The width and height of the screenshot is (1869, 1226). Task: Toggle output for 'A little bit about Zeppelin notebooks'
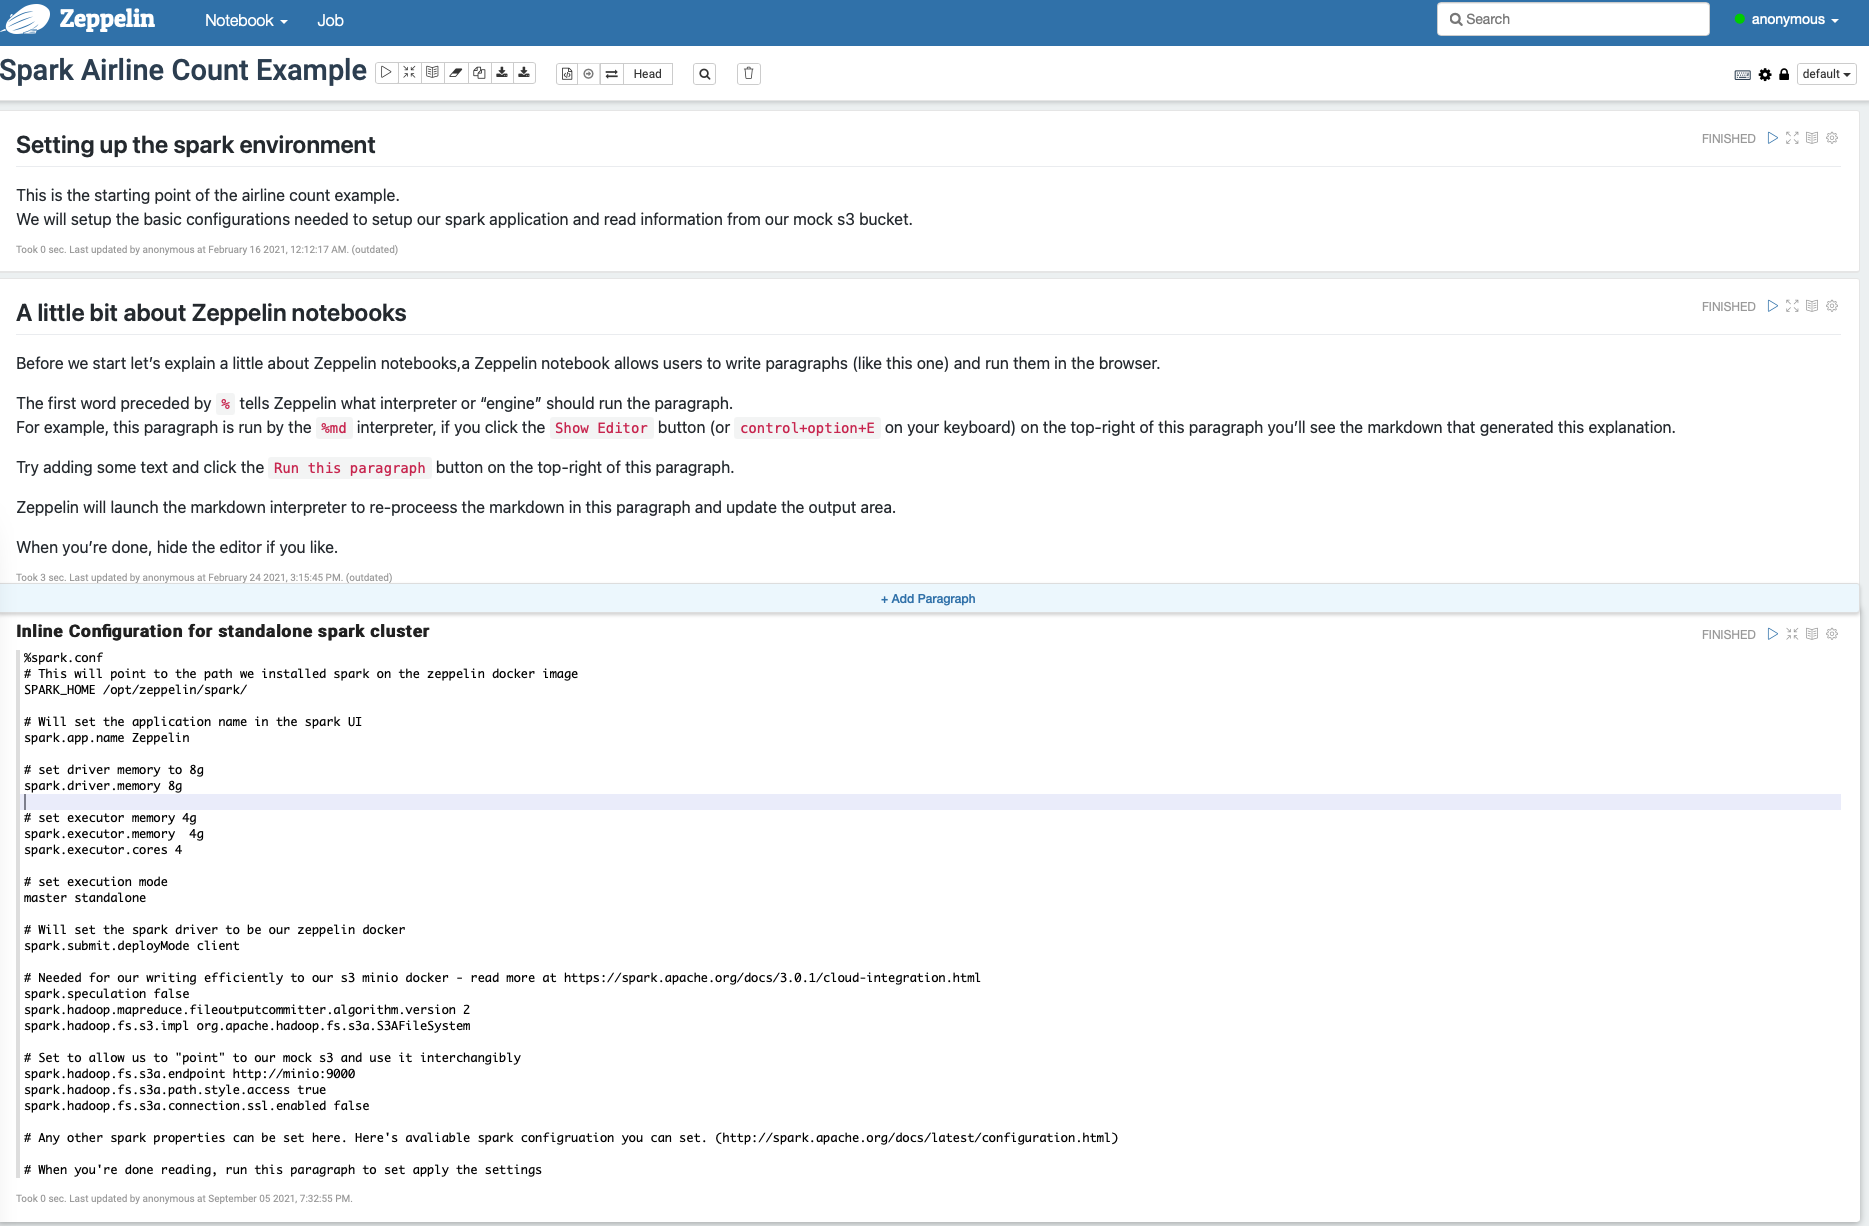(1812, 306)
